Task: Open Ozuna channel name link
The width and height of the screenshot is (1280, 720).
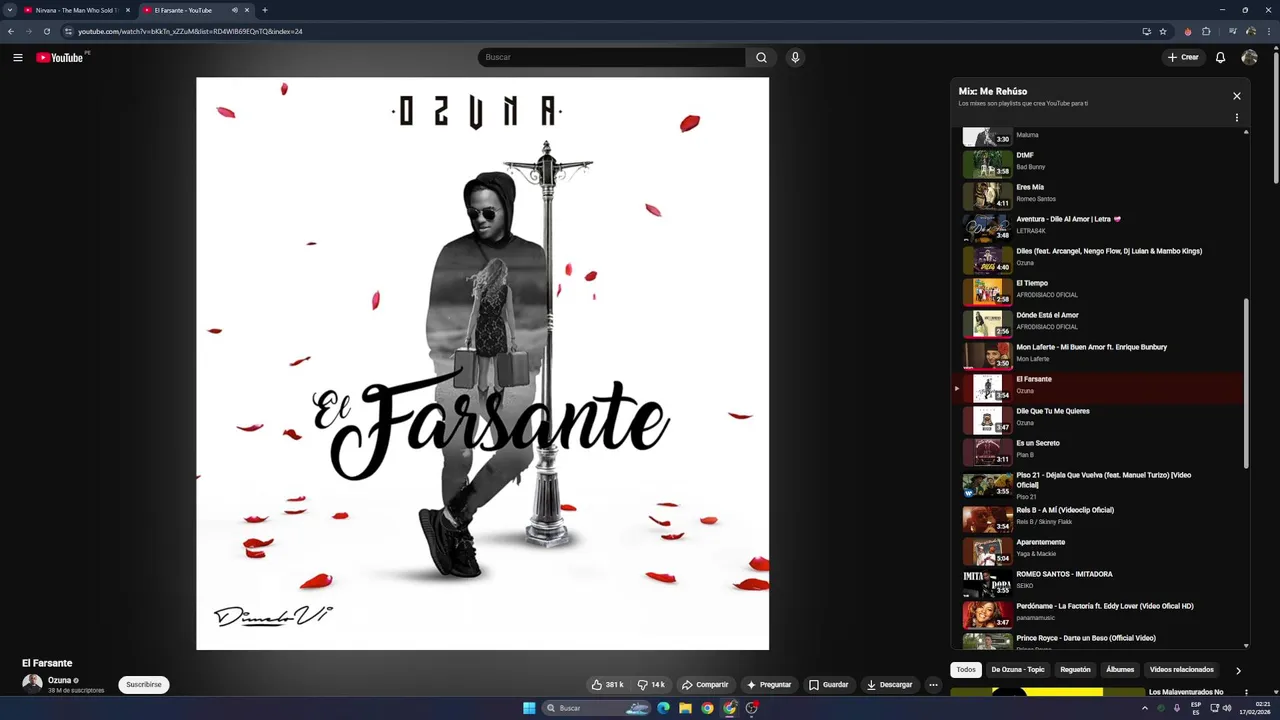Action: point(59,680)
